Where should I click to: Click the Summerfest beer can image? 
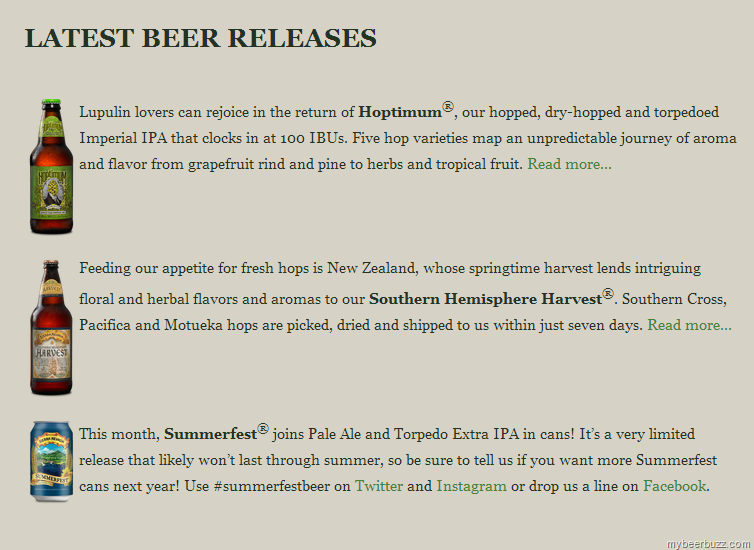point(51,461)
